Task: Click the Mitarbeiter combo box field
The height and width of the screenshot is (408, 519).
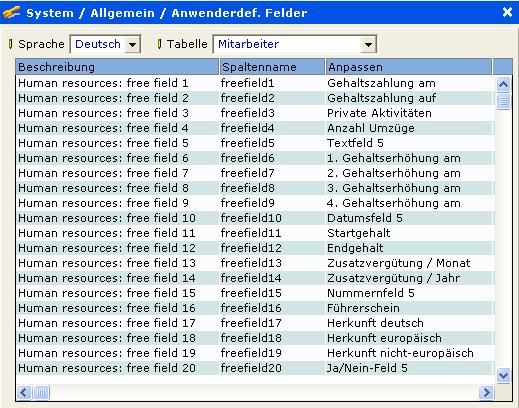Action: [x=295, y=44]
